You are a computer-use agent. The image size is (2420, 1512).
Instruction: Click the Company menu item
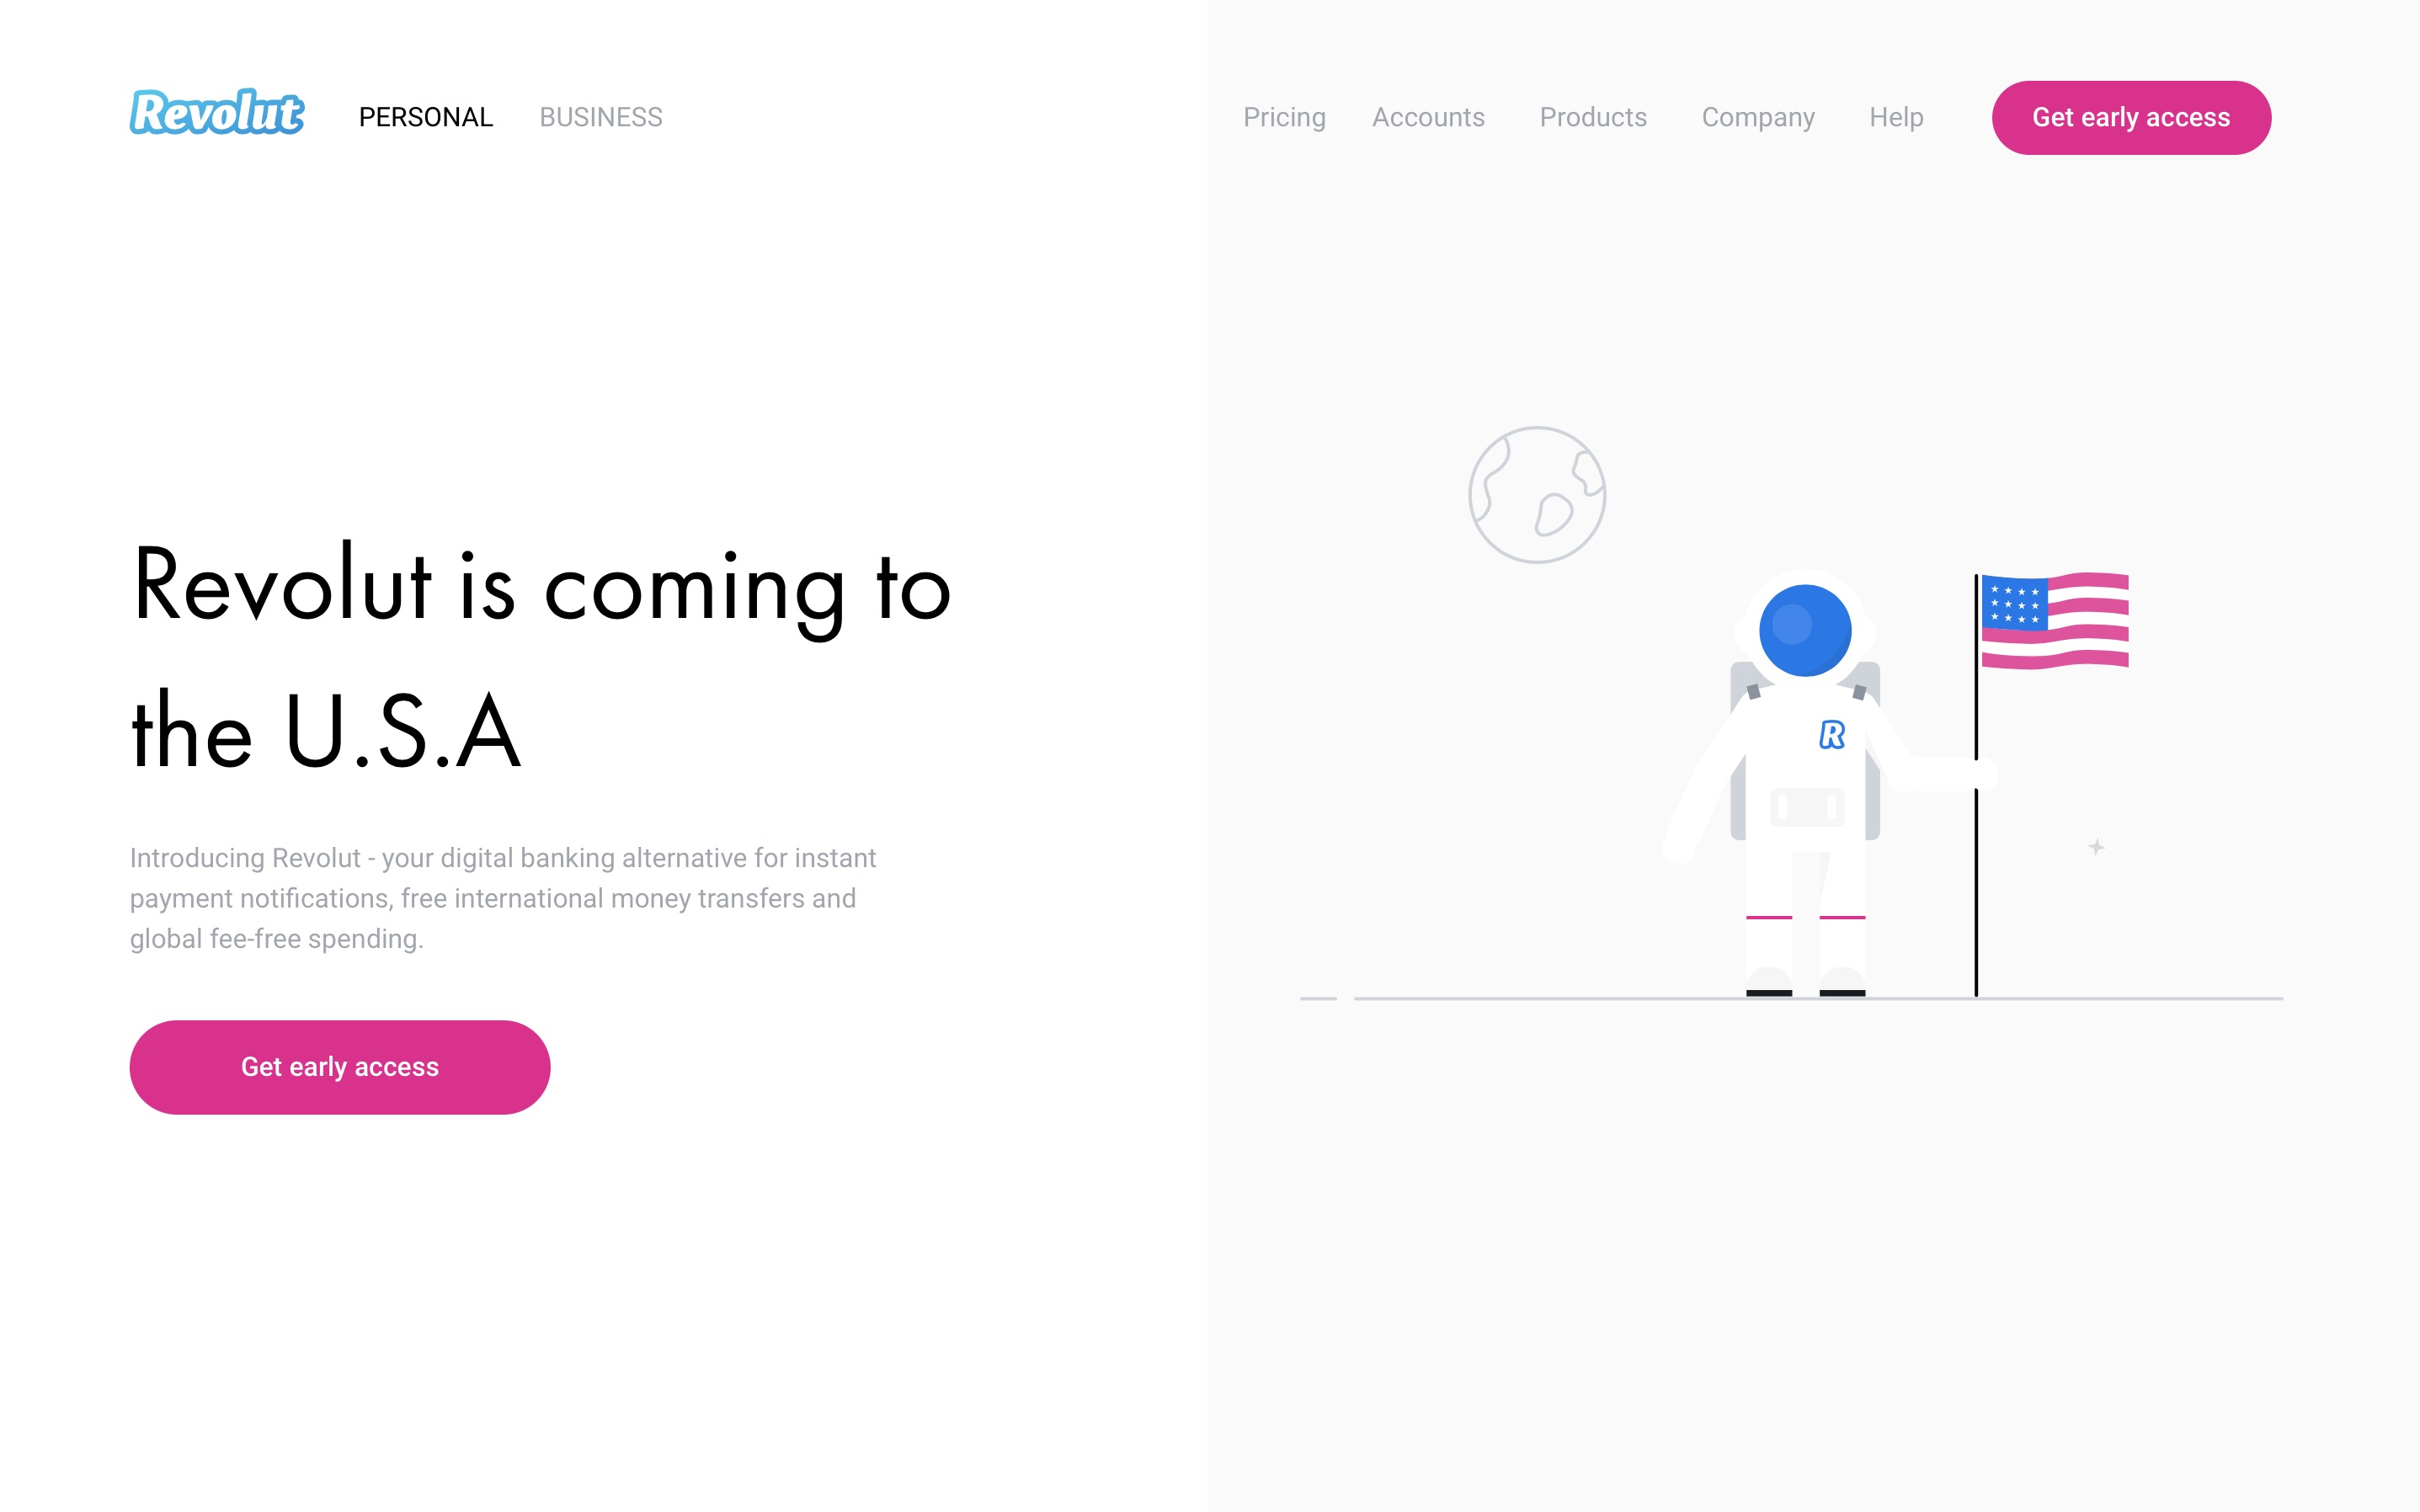pos(1755,117)
